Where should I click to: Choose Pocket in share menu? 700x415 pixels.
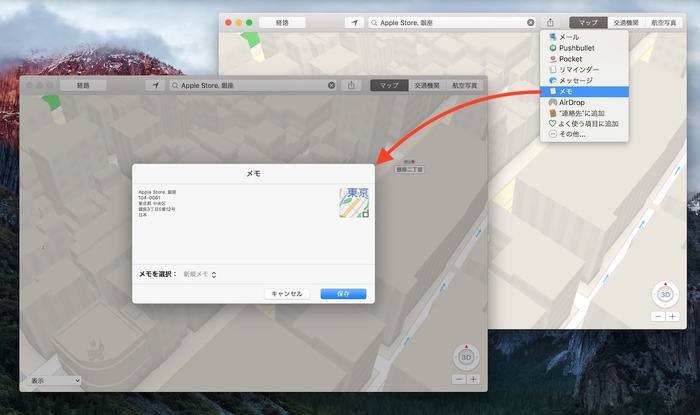[x=584, y=59]
